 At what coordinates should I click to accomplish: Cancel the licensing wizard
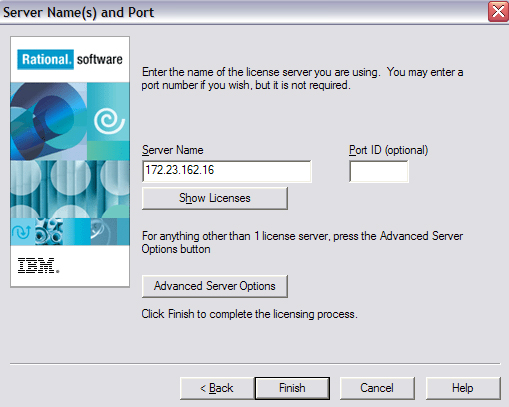(x=377, y=388)
